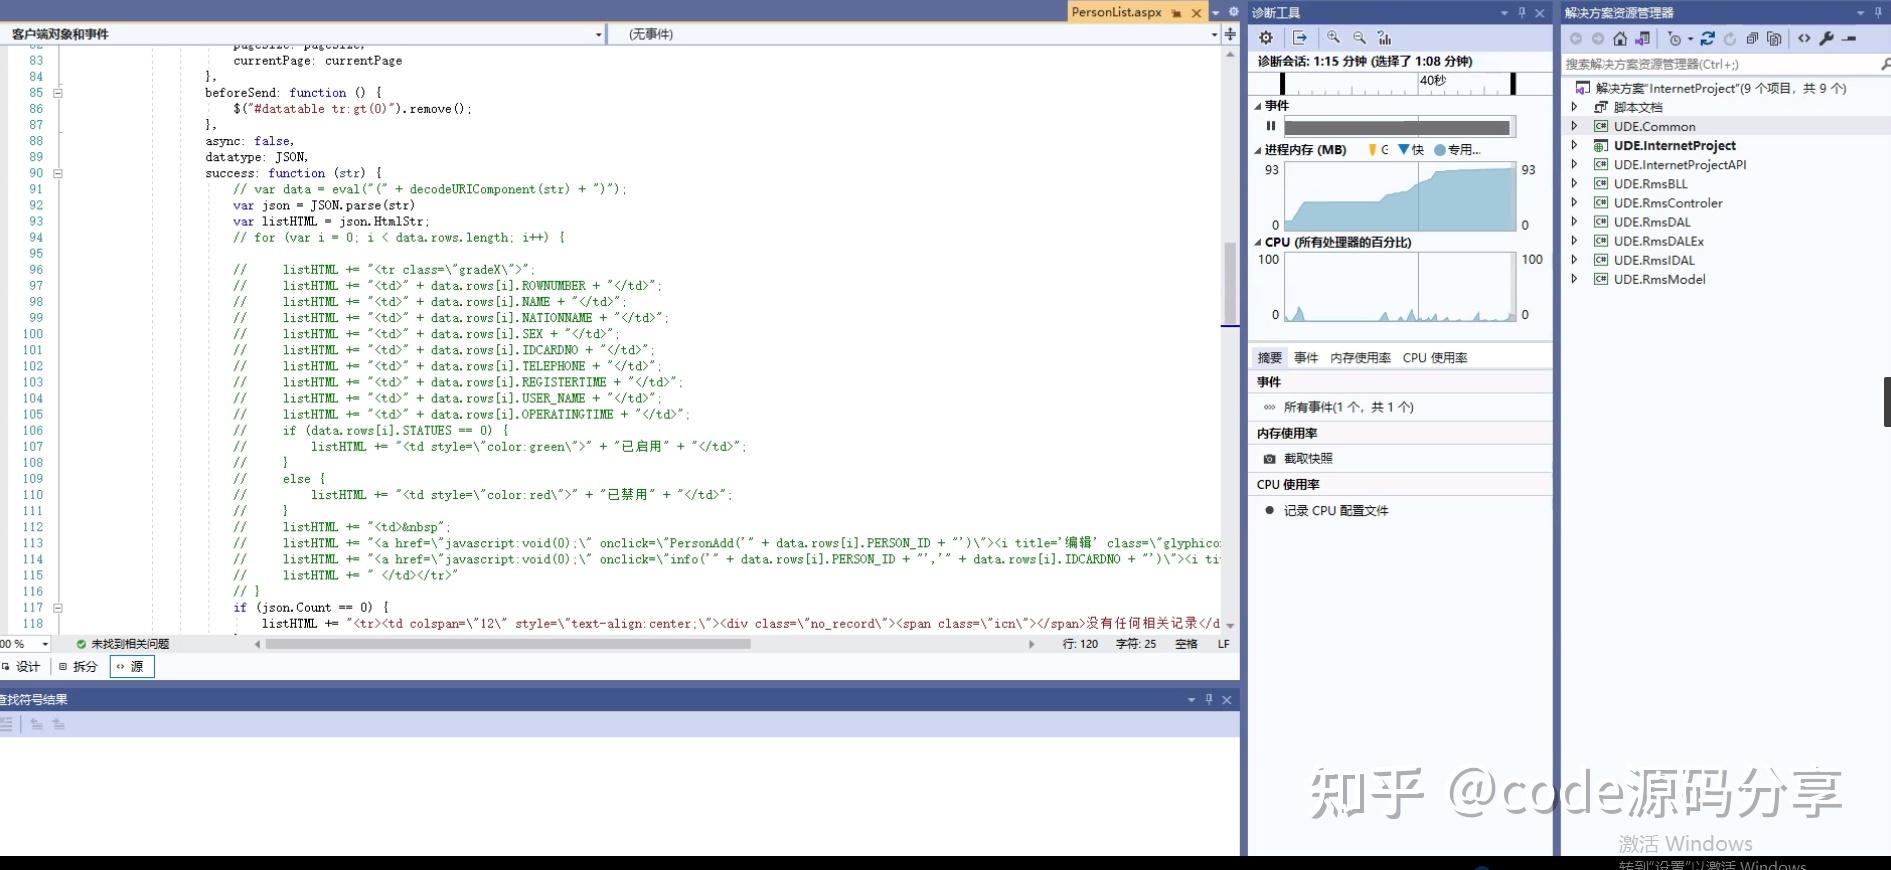
Task: Click 截取快照 link
Action: (1308, 459)
